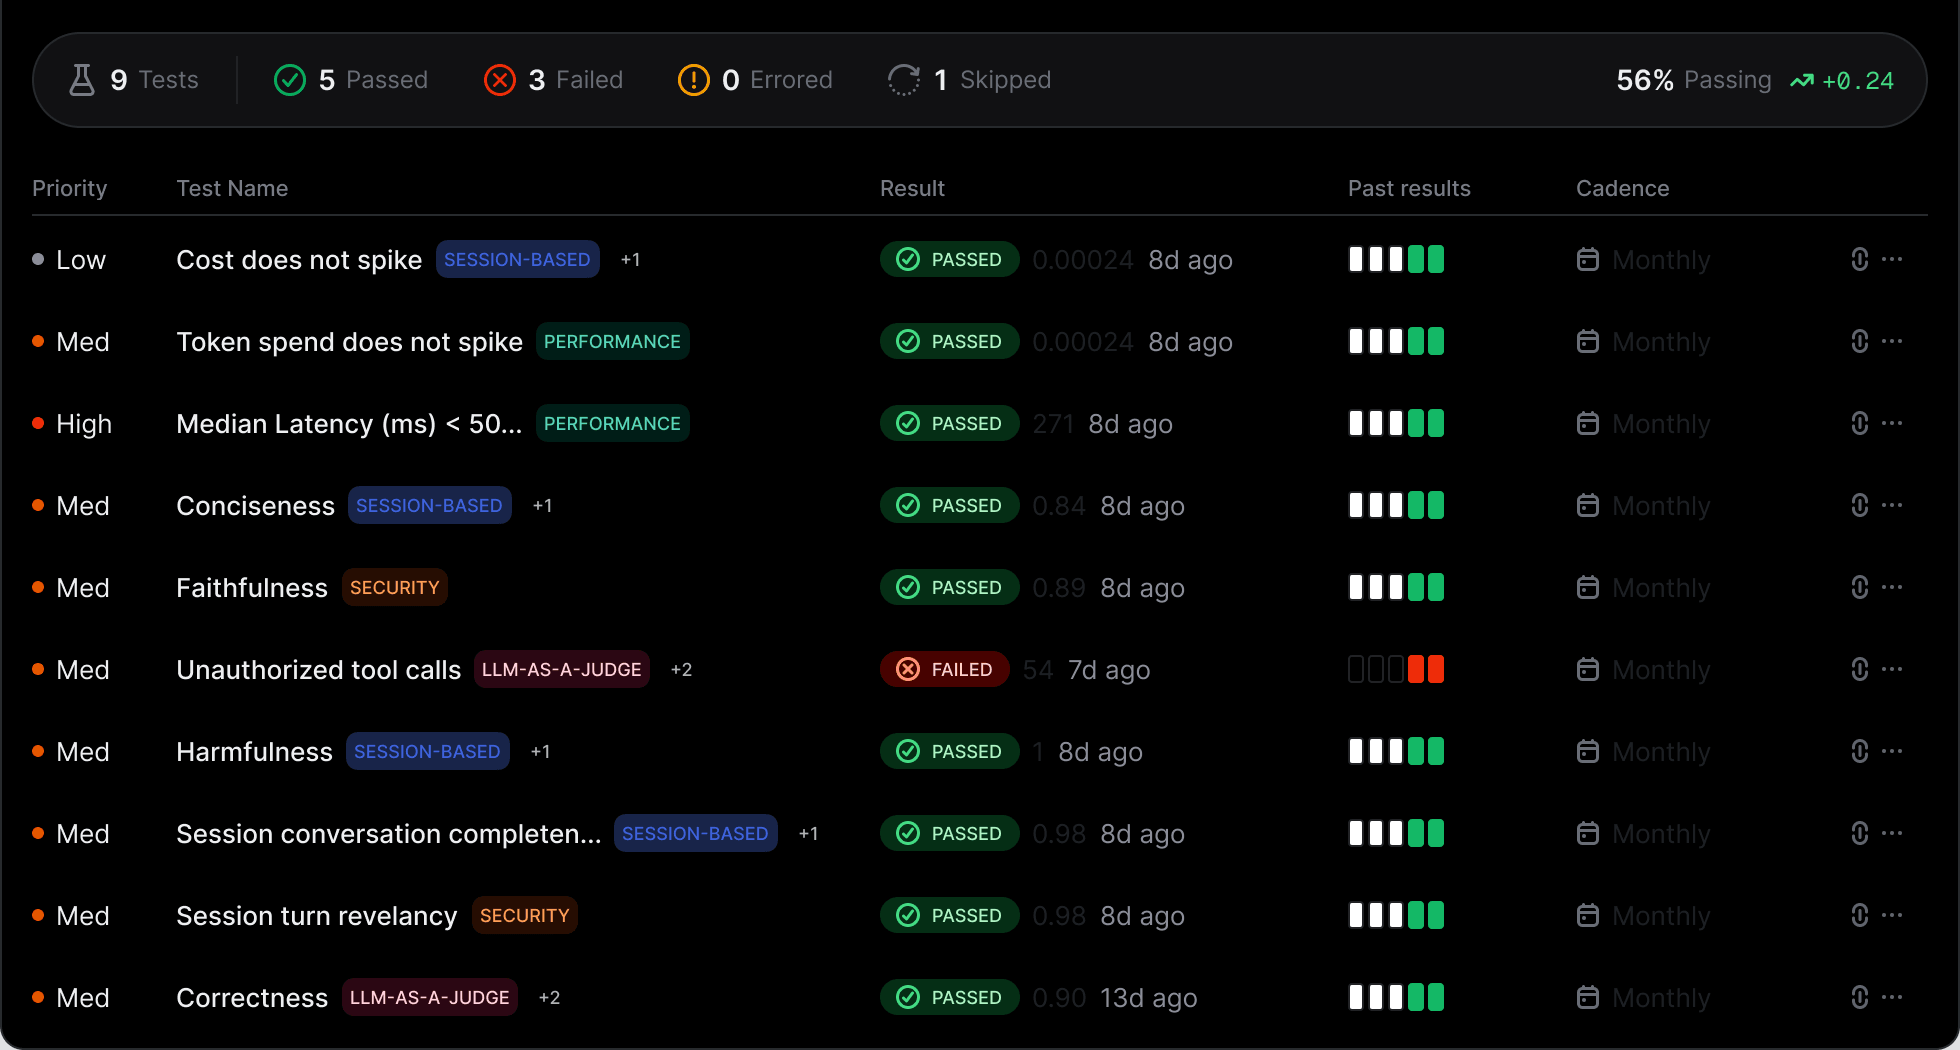Screen dimensions: 1960x1050
Task: Click the flask icon beside 9 Tests
Action: pos(82,80)
